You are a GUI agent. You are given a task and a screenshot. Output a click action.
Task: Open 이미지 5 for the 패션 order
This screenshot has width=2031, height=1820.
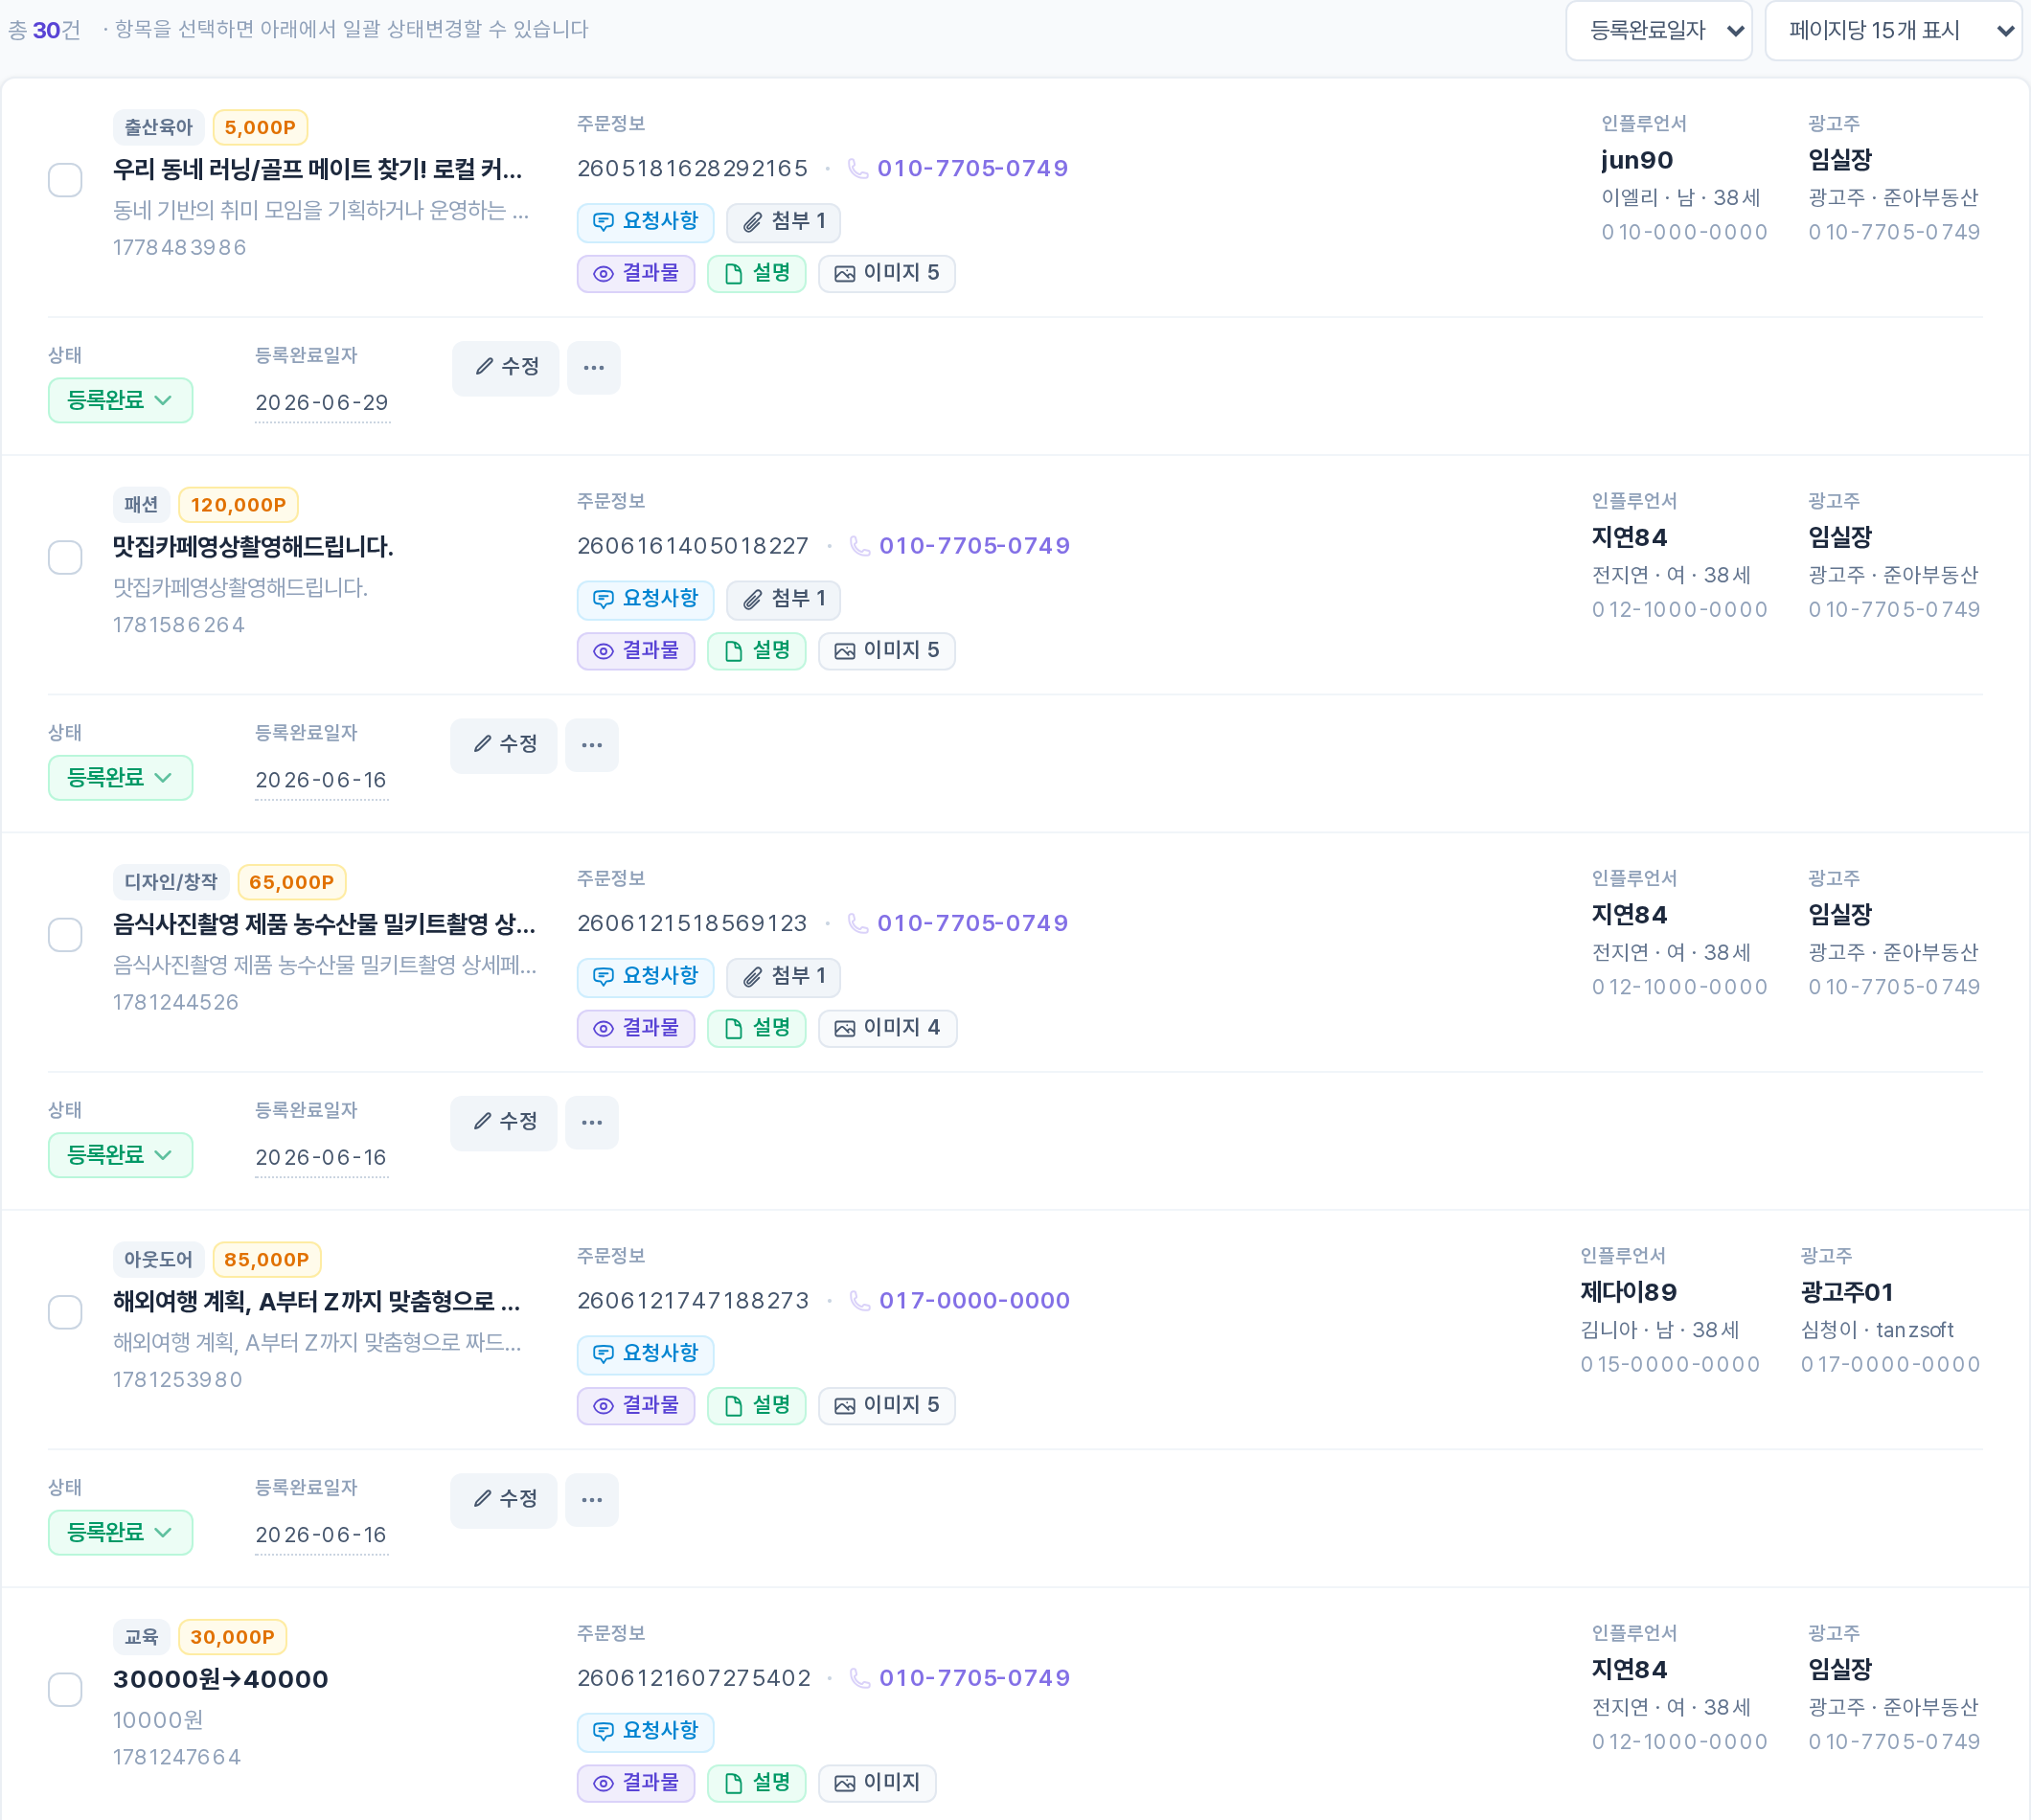(886, 651)
